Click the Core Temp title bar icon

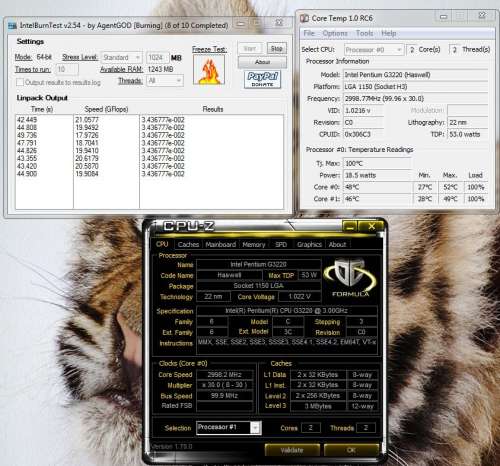pyautogui.click(x=304, y=18)
